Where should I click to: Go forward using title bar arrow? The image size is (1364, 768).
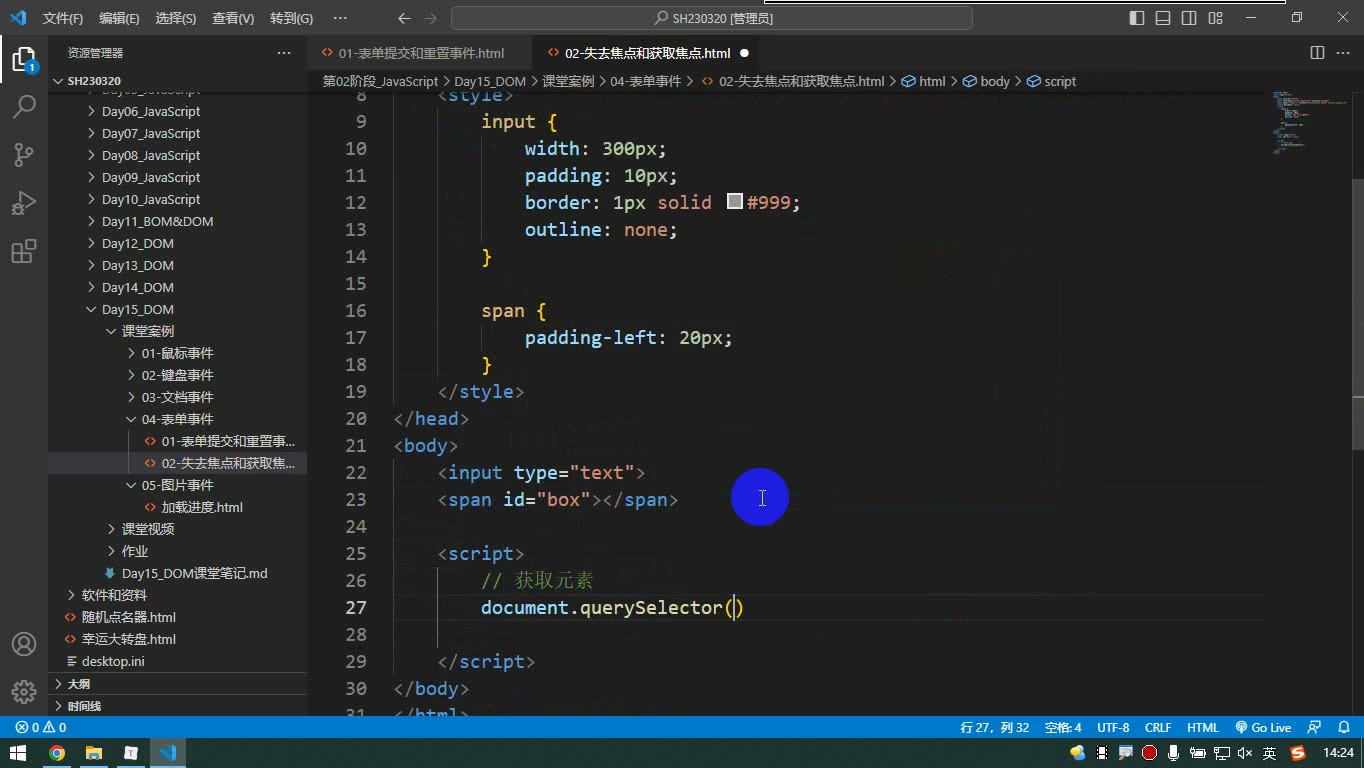pos(431,18)
